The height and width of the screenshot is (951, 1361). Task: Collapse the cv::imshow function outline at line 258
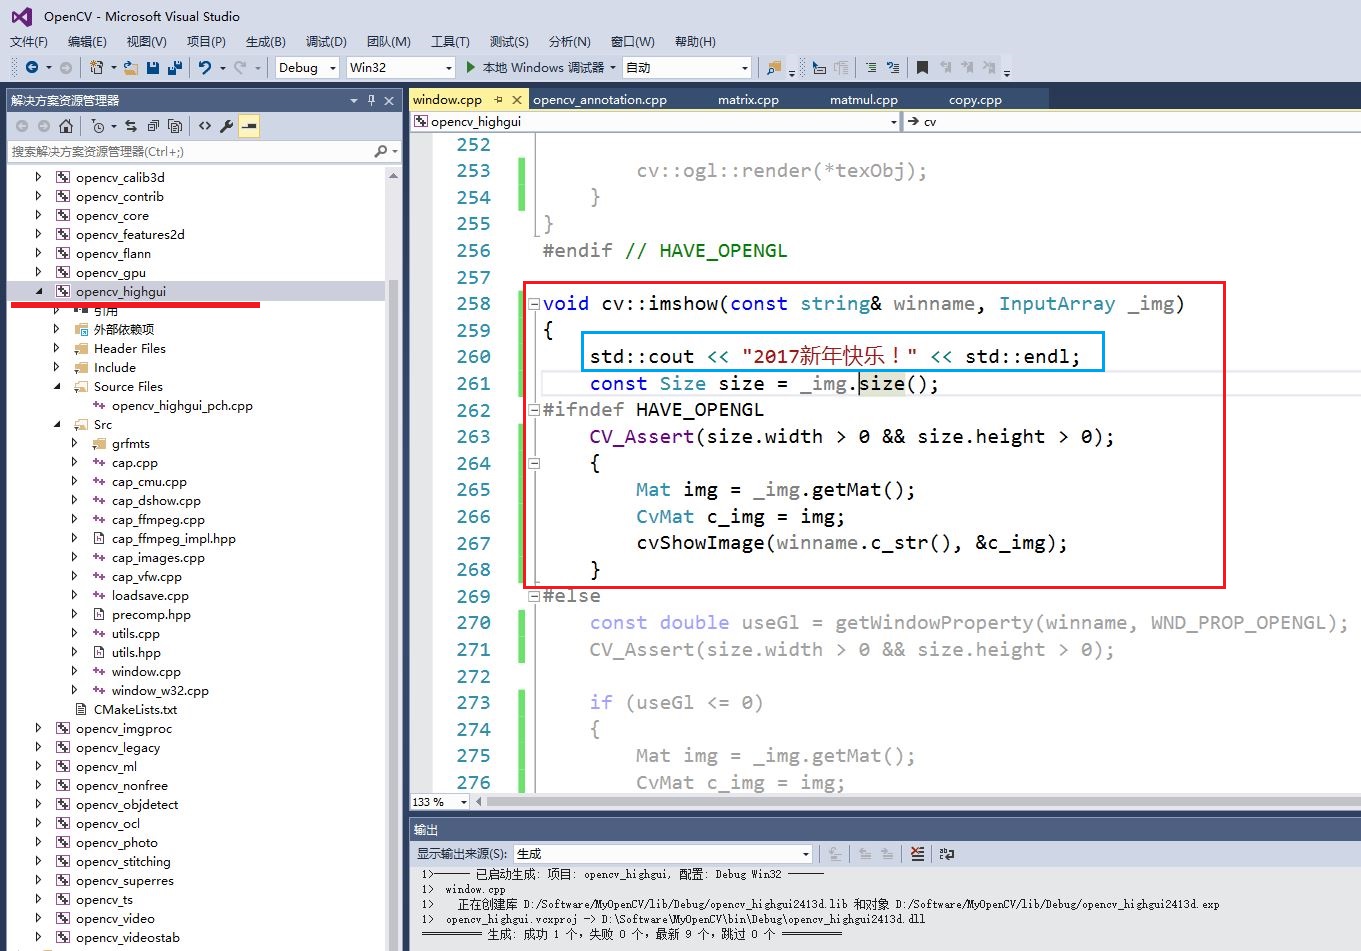[534, 304]
